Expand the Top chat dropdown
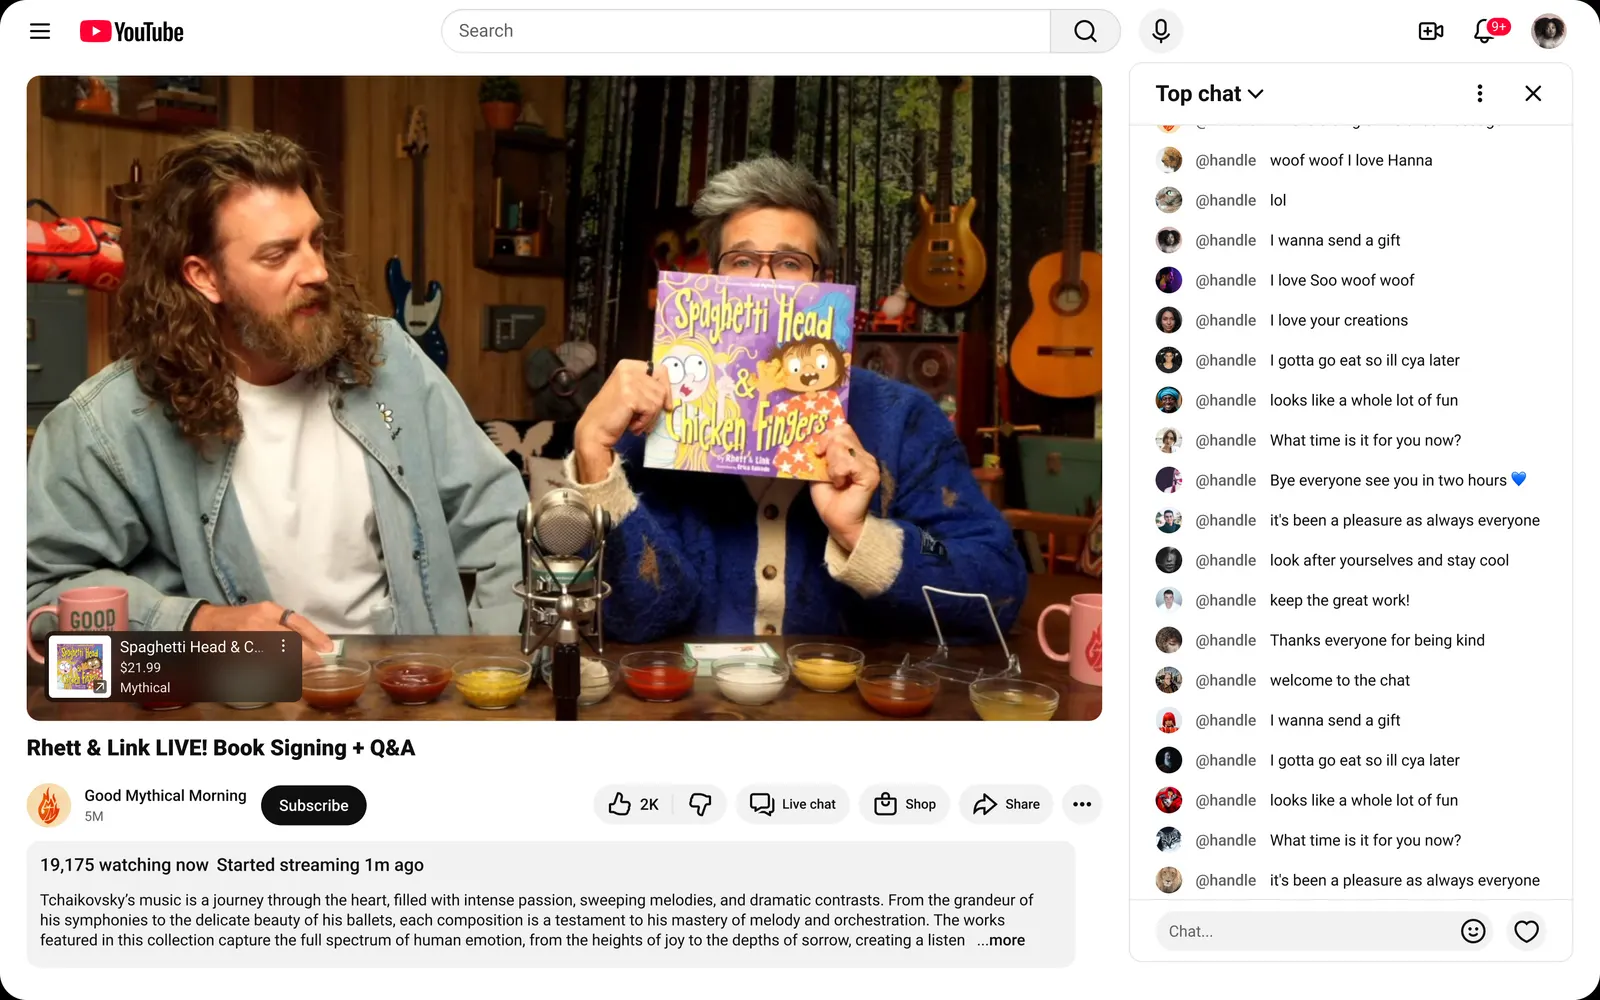 [1210, 93]
